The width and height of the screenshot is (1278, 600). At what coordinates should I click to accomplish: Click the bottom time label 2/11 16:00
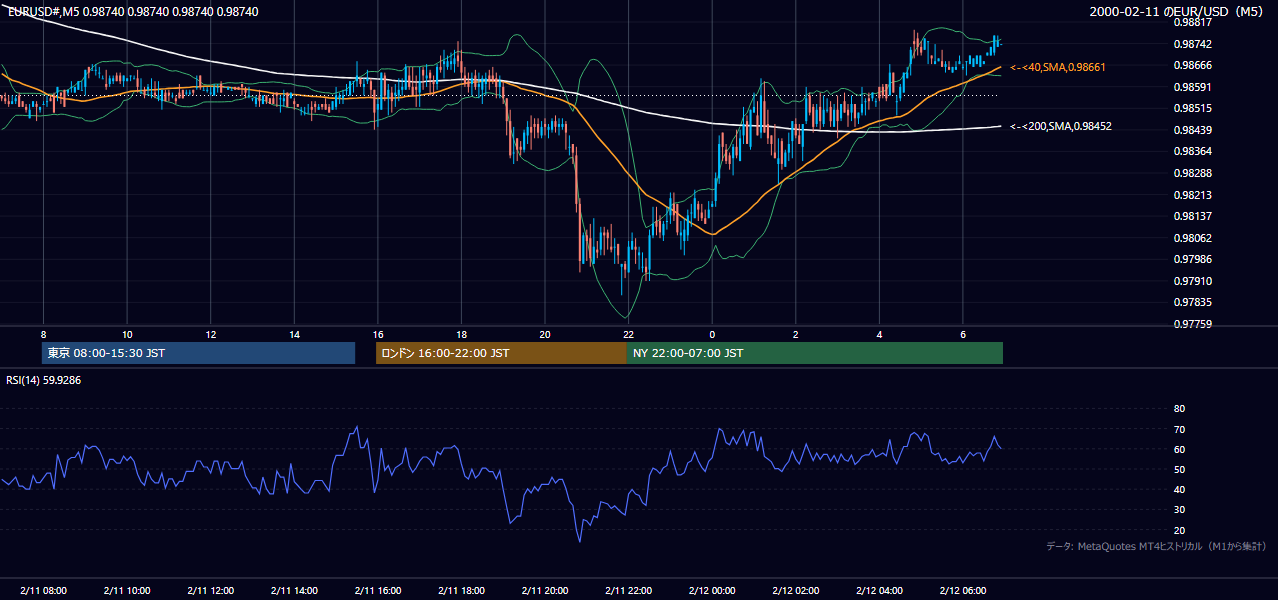point(378,590)
